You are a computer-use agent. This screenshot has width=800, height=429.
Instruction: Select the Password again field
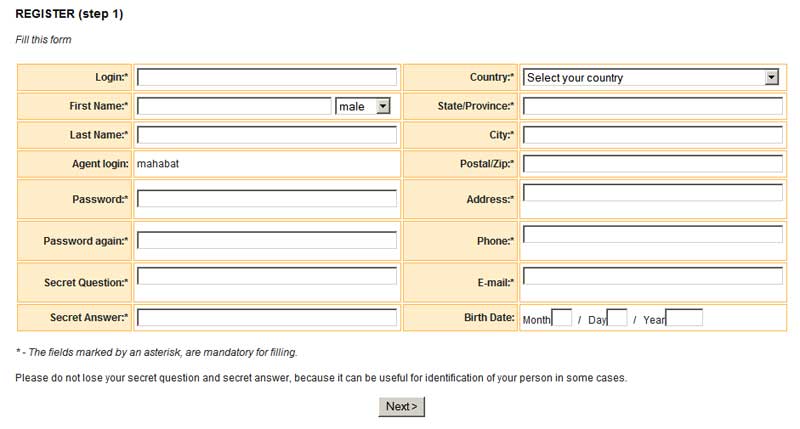266,241
